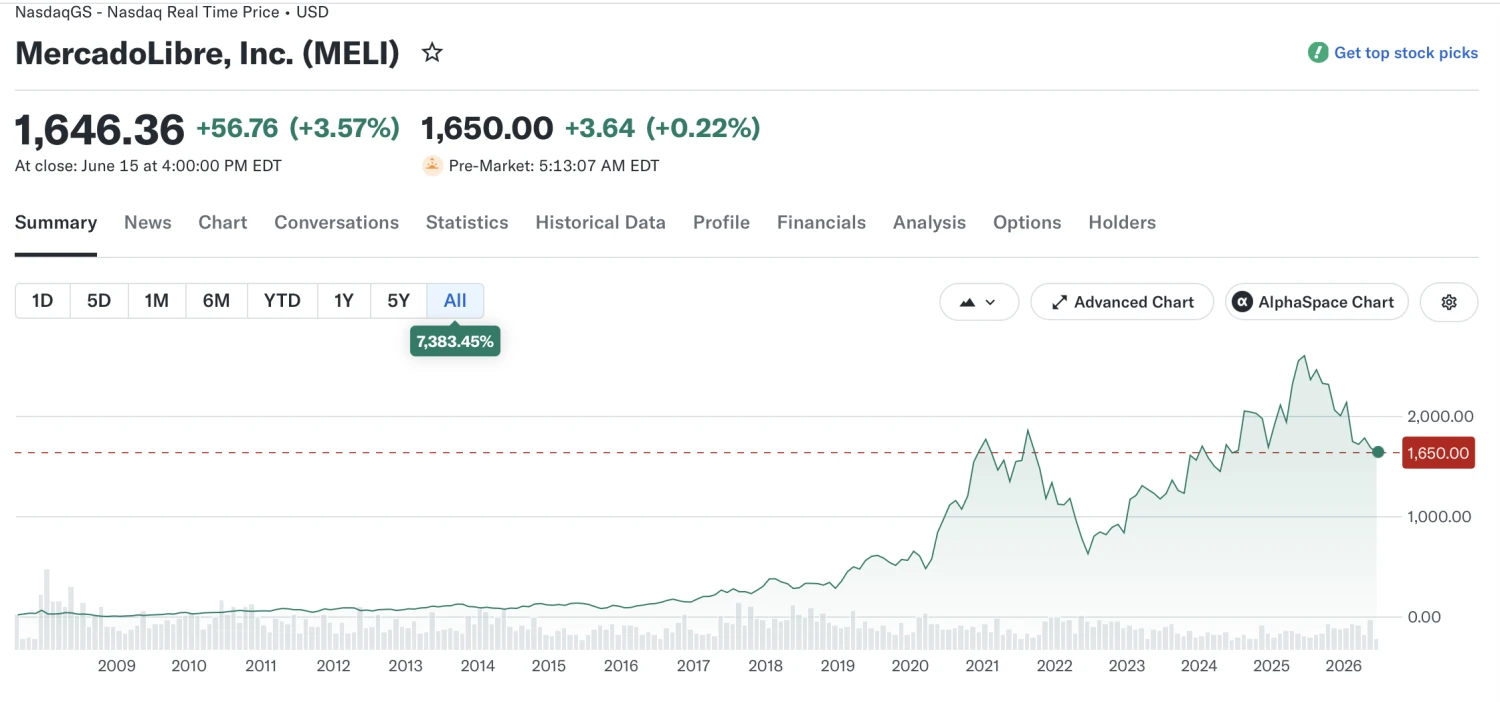Switch to the Analysis tab

pos(930,223)
